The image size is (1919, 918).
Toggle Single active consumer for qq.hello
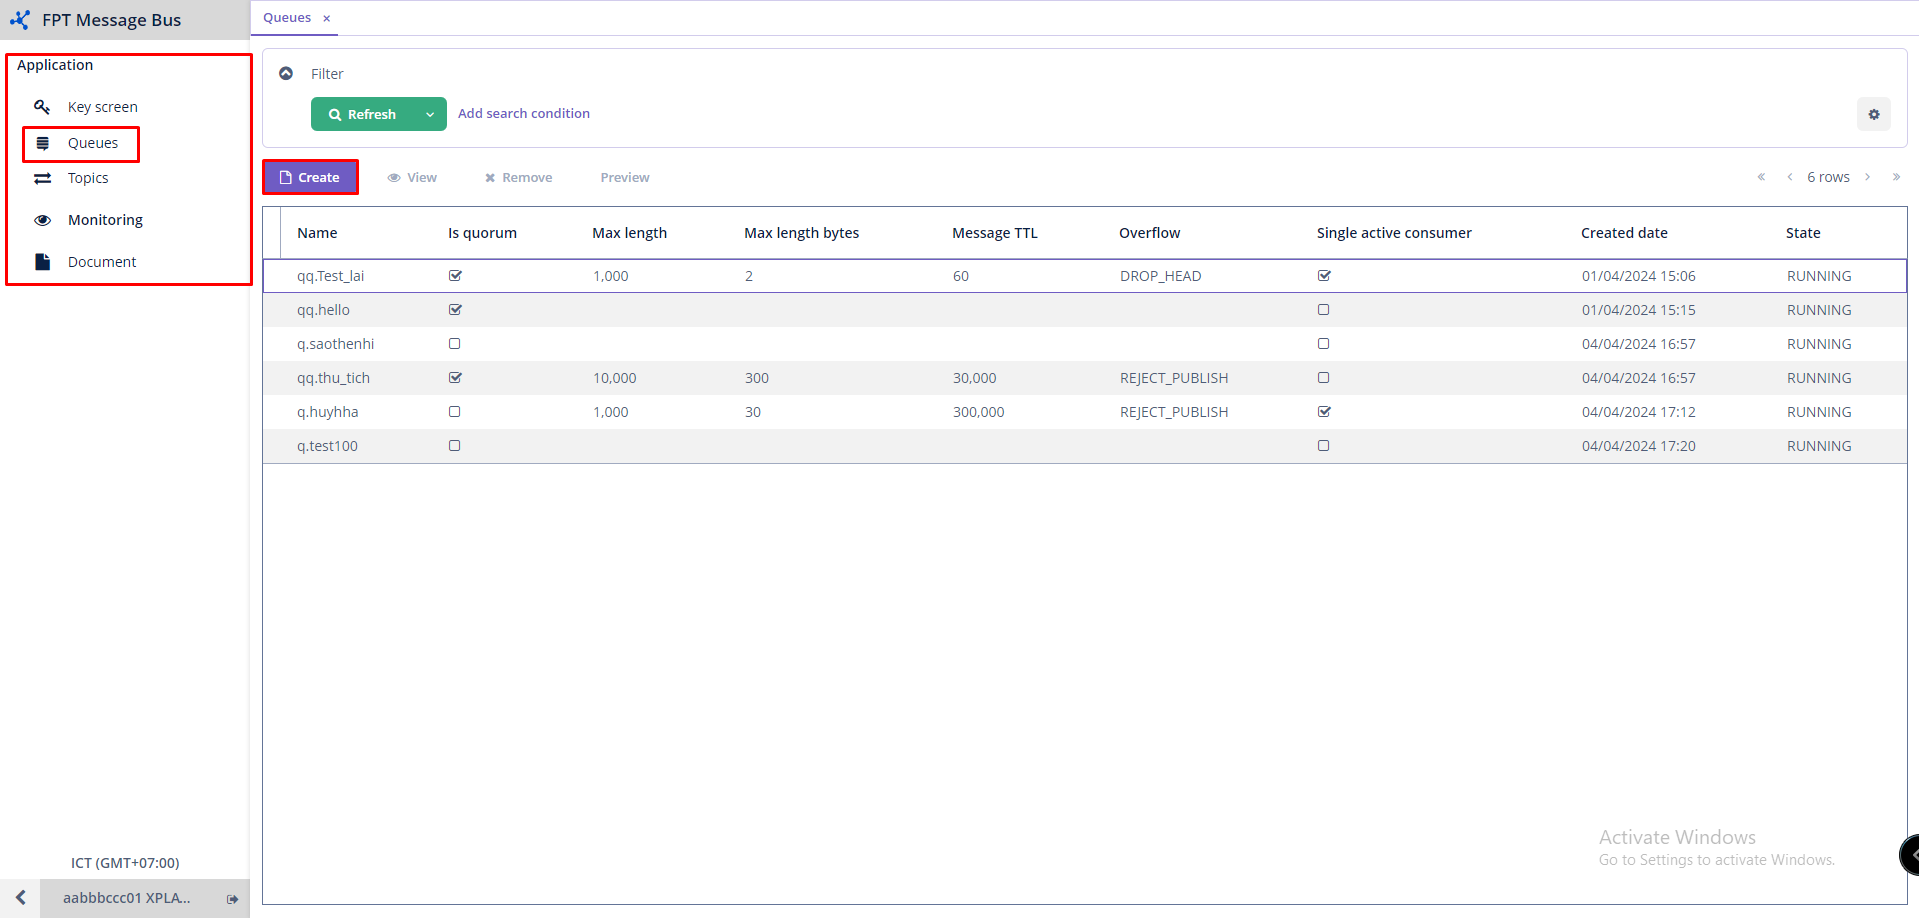coord(1323,310)
